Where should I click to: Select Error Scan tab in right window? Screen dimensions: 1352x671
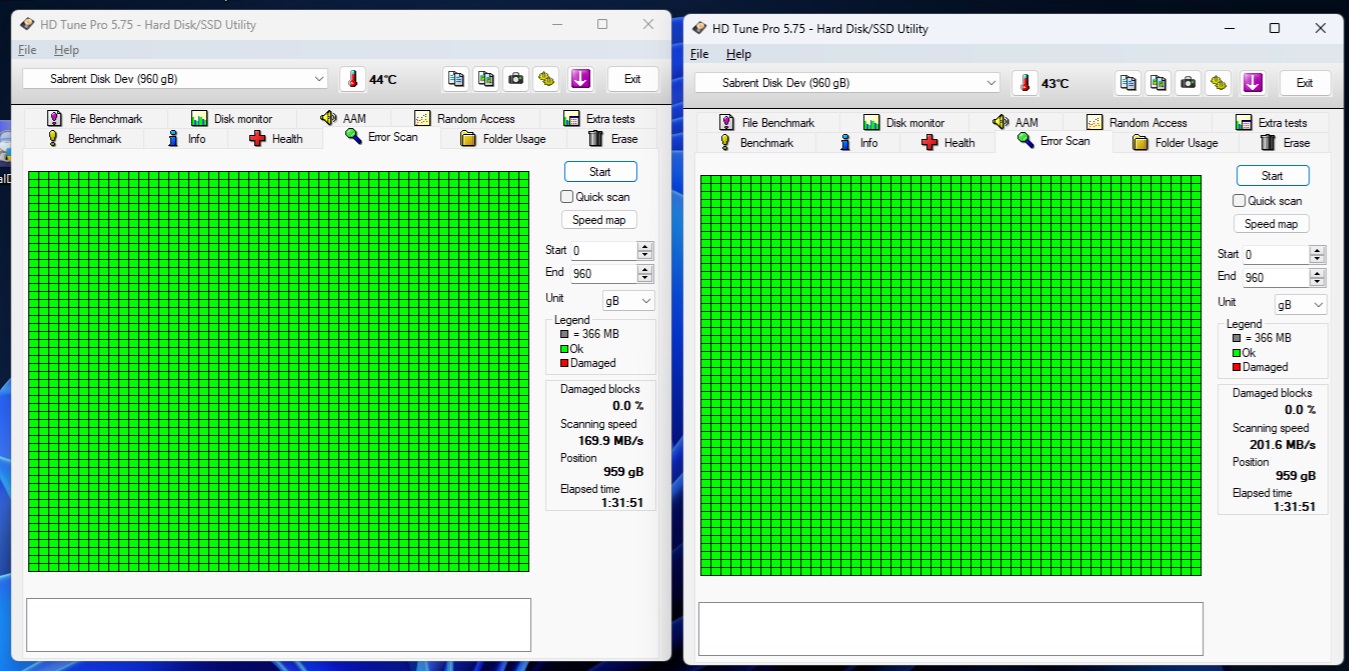click(x=1054, y=141)
